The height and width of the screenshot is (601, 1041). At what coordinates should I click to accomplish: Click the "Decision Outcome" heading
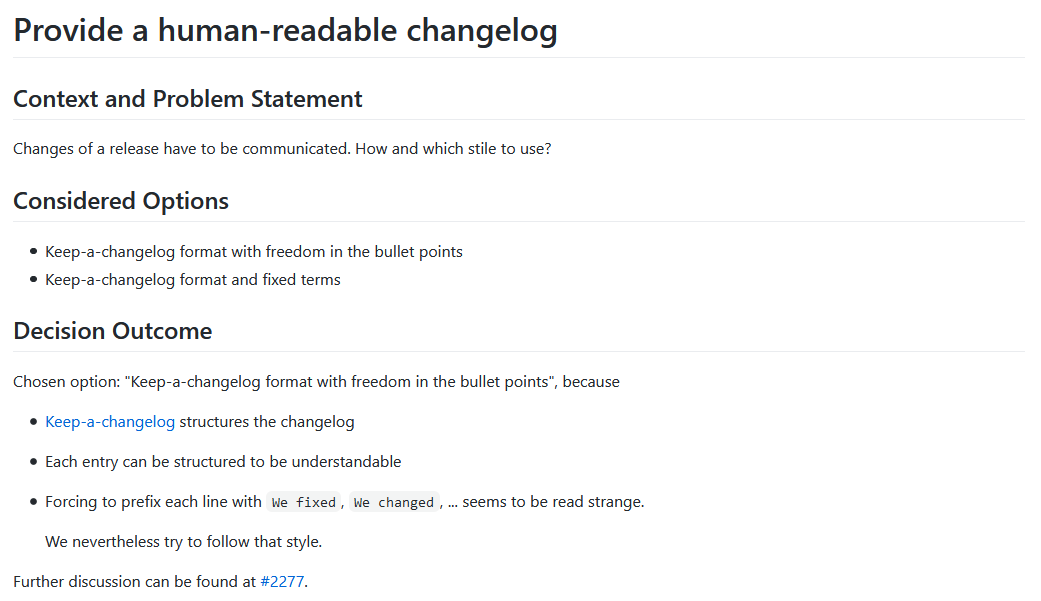[112, 331]
